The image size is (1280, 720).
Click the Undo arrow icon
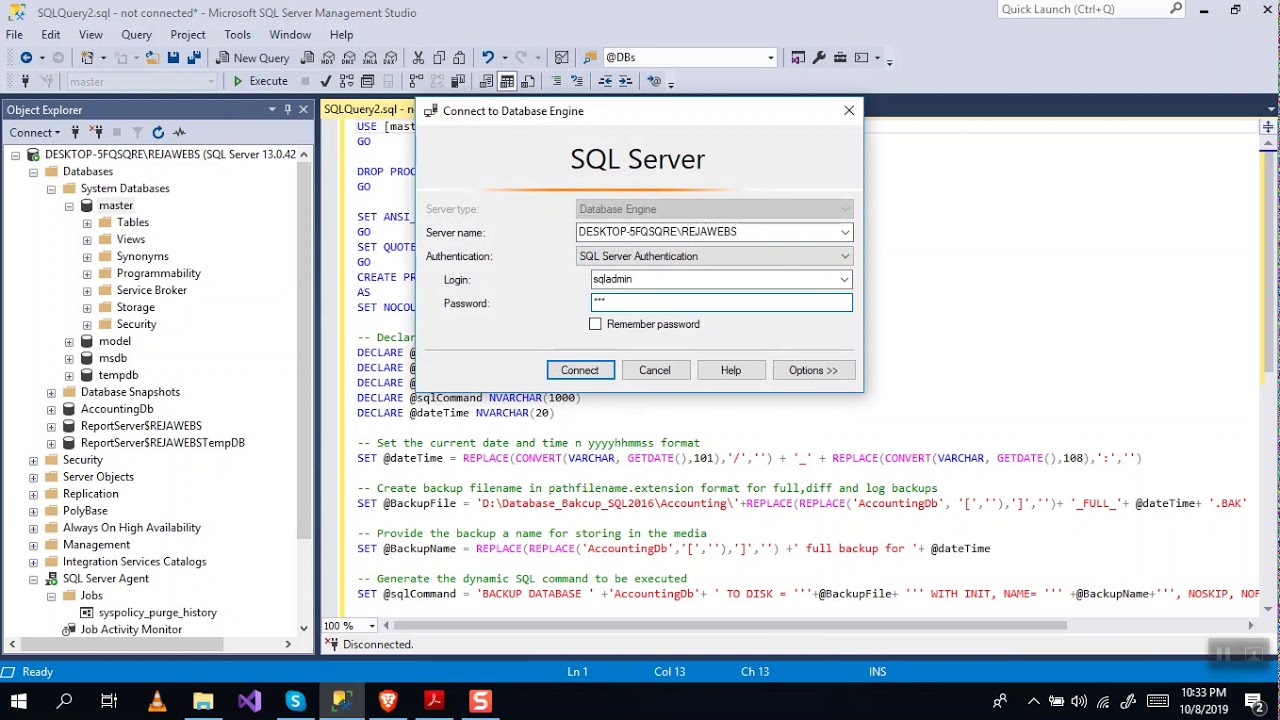(488, 58)
